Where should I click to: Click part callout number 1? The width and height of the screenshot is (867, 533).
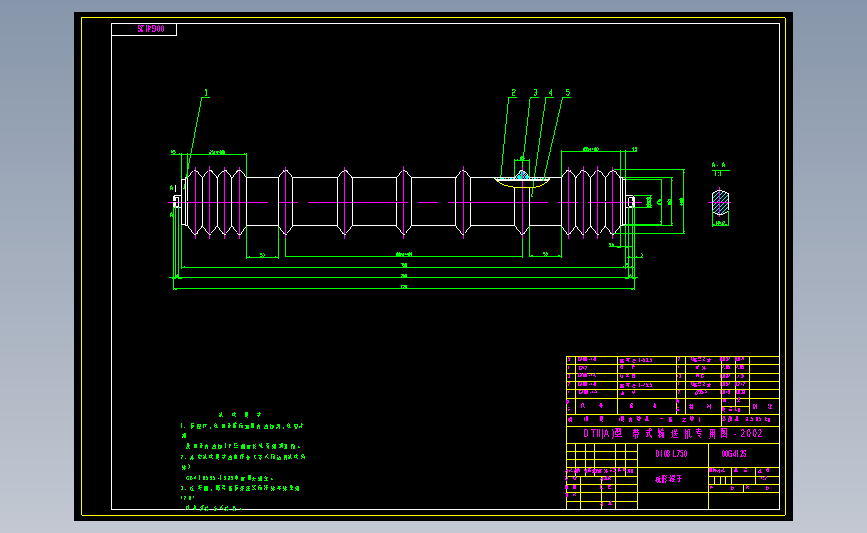click(206, 93)
